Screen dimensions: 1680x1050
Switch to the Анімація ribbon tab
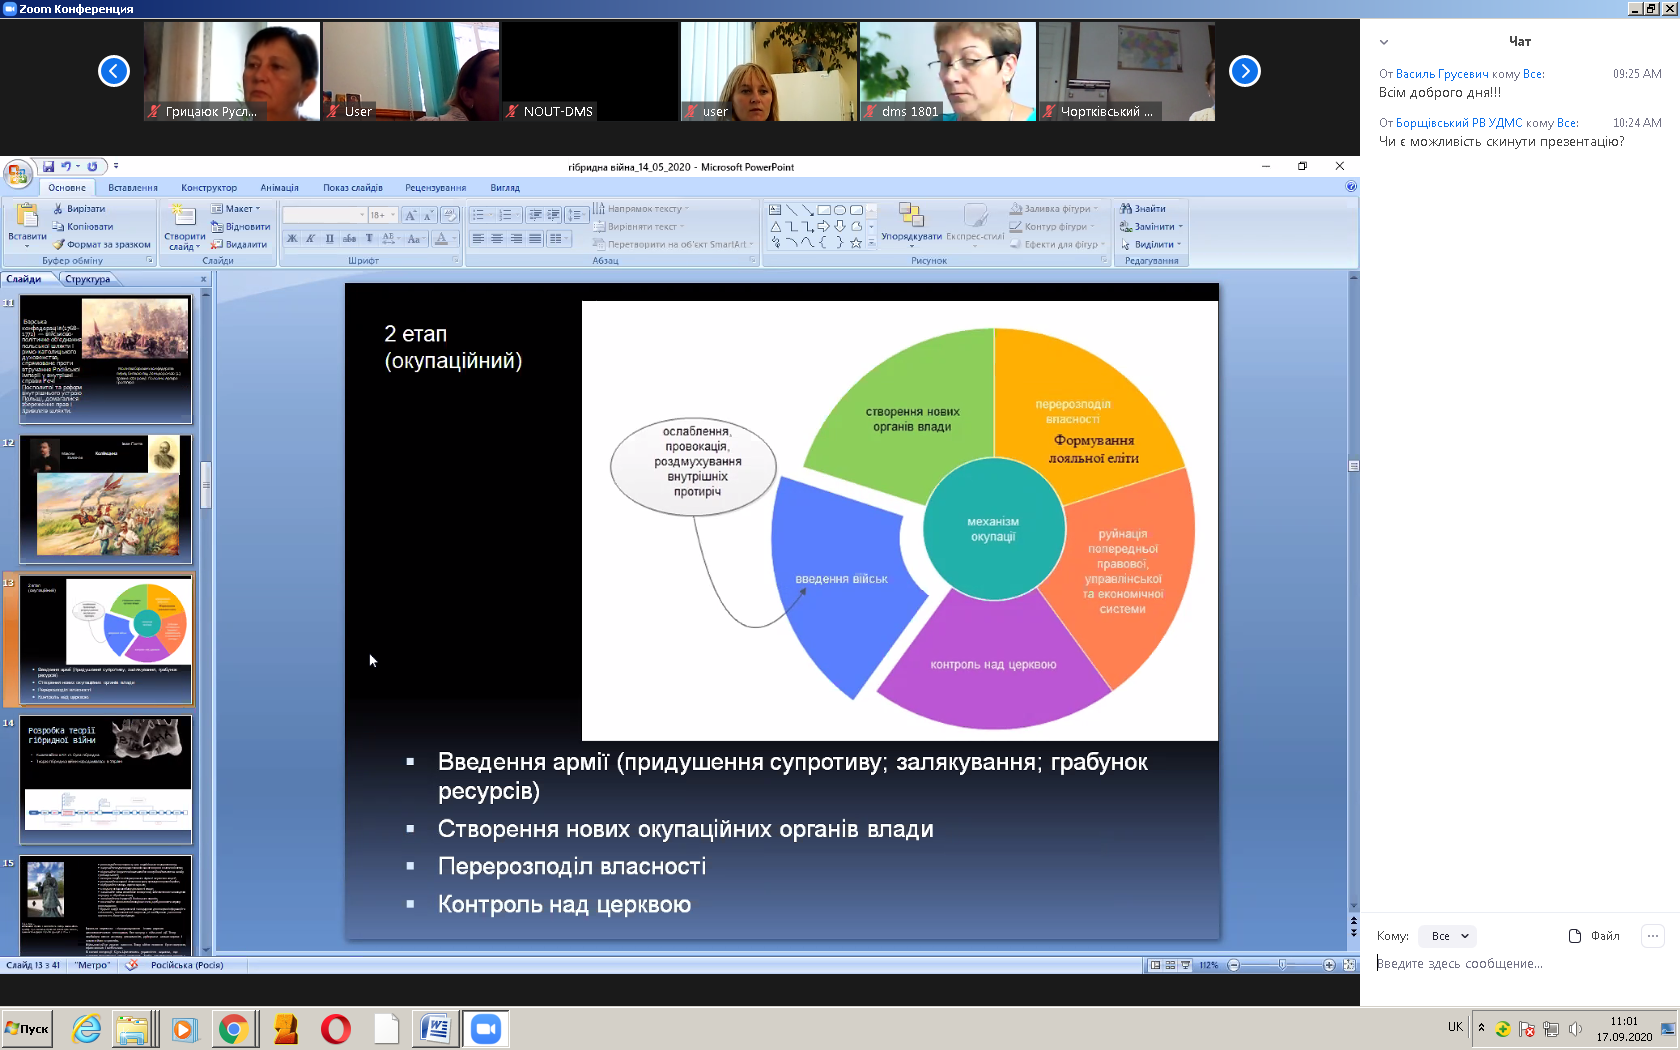point(280,188)
